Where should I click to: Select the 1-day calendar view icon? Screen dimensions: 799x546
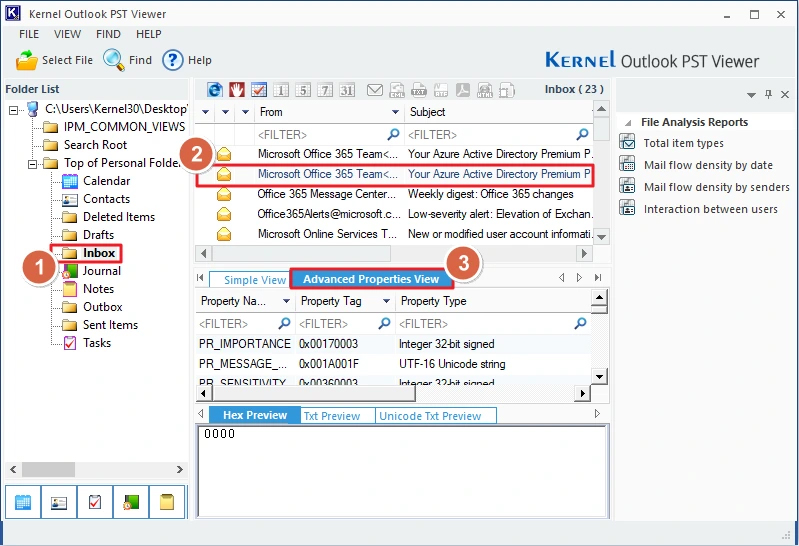(x=281, y=90)
